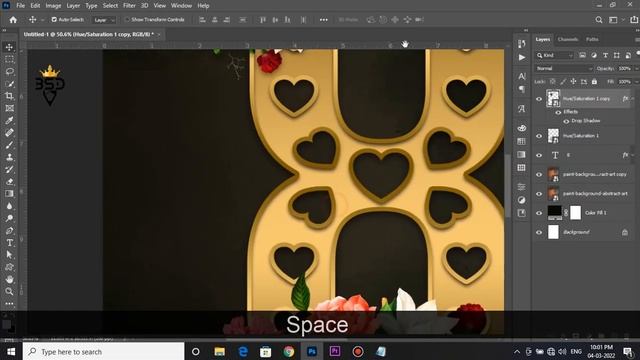Screen dimensions: 640x360
Task: Hide the Hue/Saturation 1 copy layer
Action: [x=539, y=99]
